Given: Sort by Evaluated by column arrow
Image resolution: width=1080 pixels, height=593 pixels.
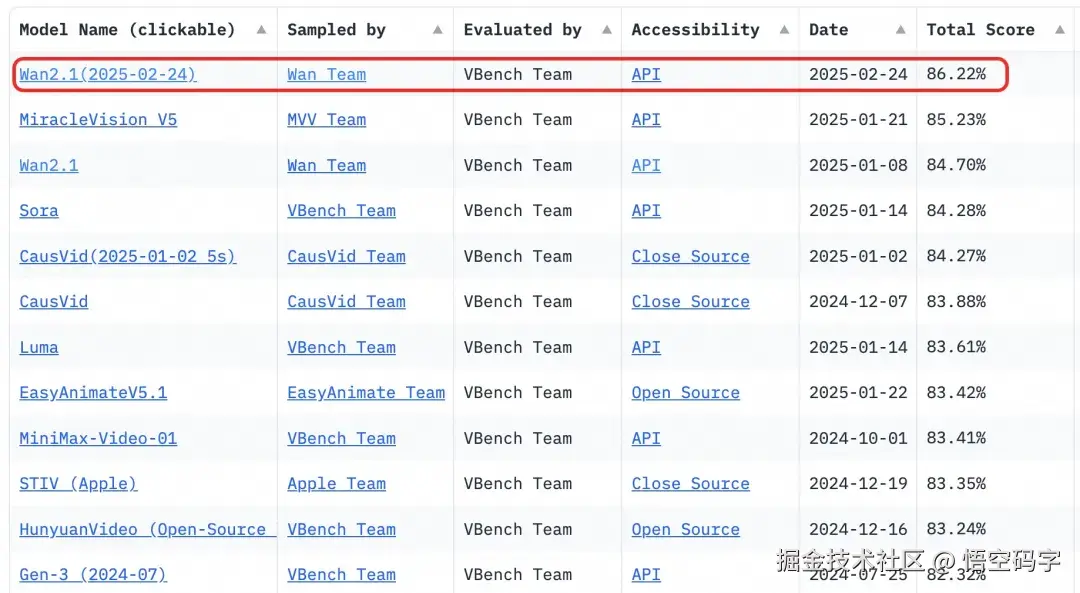Looking at the screenshot, I should [x=607, y=30].
